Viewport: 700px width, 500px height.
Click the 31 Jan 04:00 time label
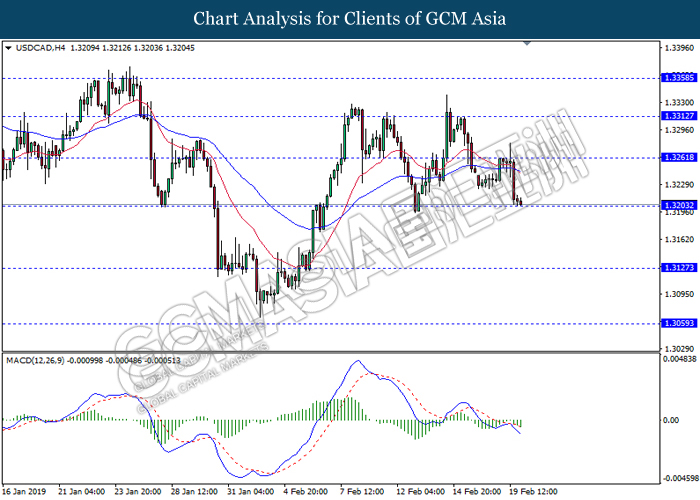251,492
